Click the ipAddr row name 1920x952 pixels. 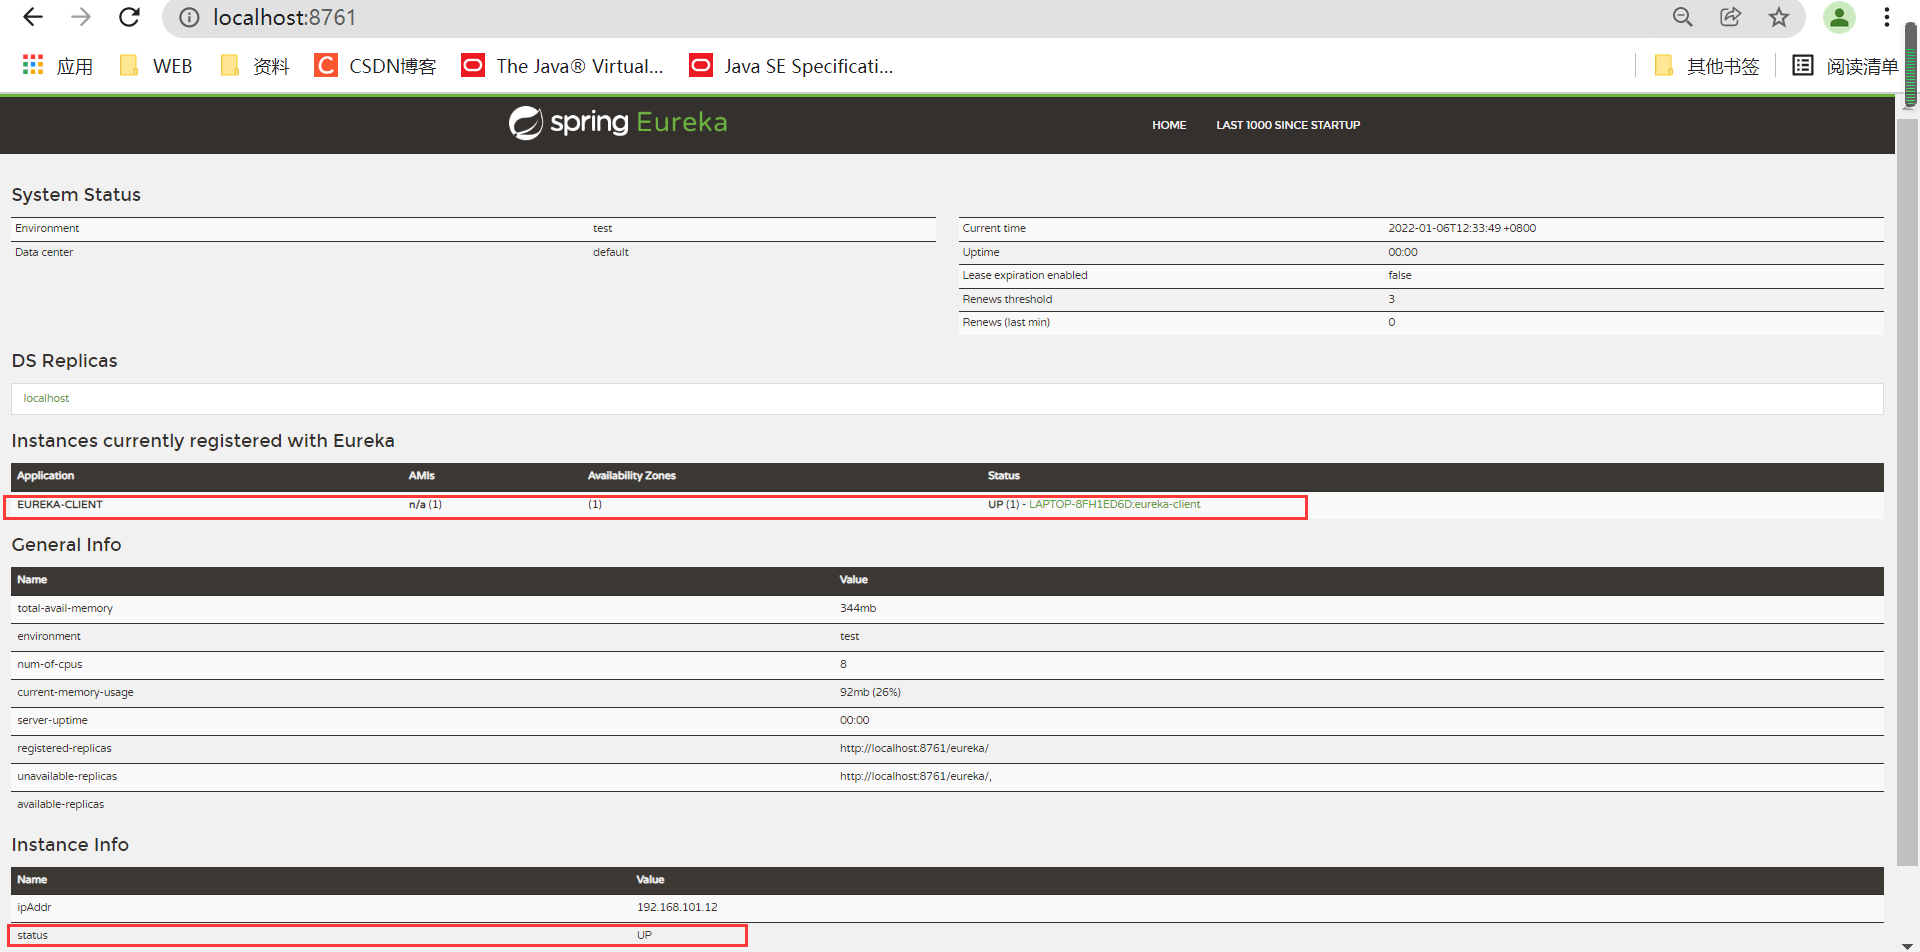34,907
